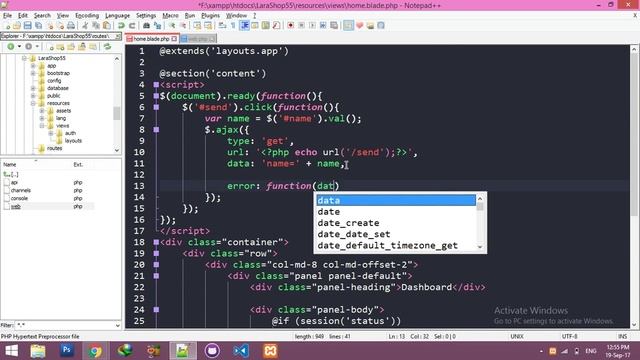Image resolution: width=640 pixels, height=360 pixels.
Task: Select the routes folder in the tree
Action: 54,148
